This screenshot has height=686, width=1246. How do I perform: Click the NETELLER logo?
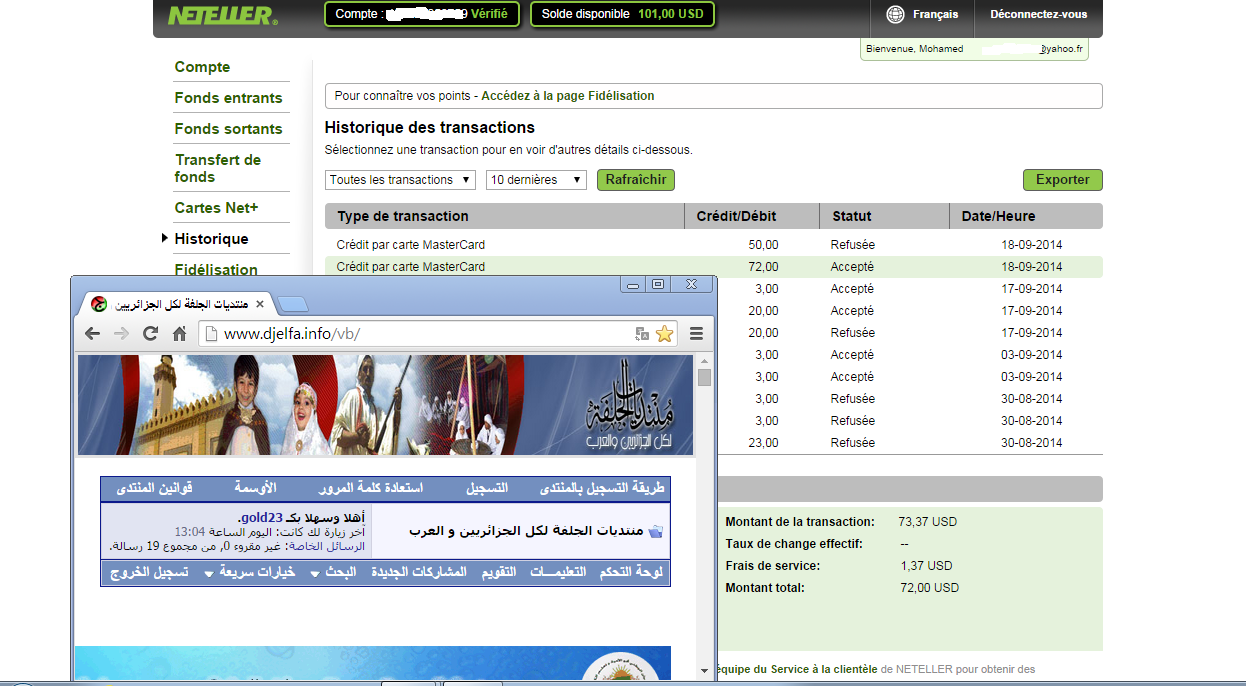(222, 15)
